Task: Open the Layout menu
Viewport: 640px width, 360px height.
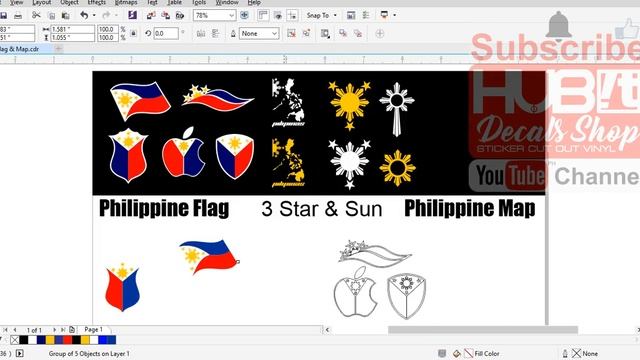Action: tap(42, 2)
